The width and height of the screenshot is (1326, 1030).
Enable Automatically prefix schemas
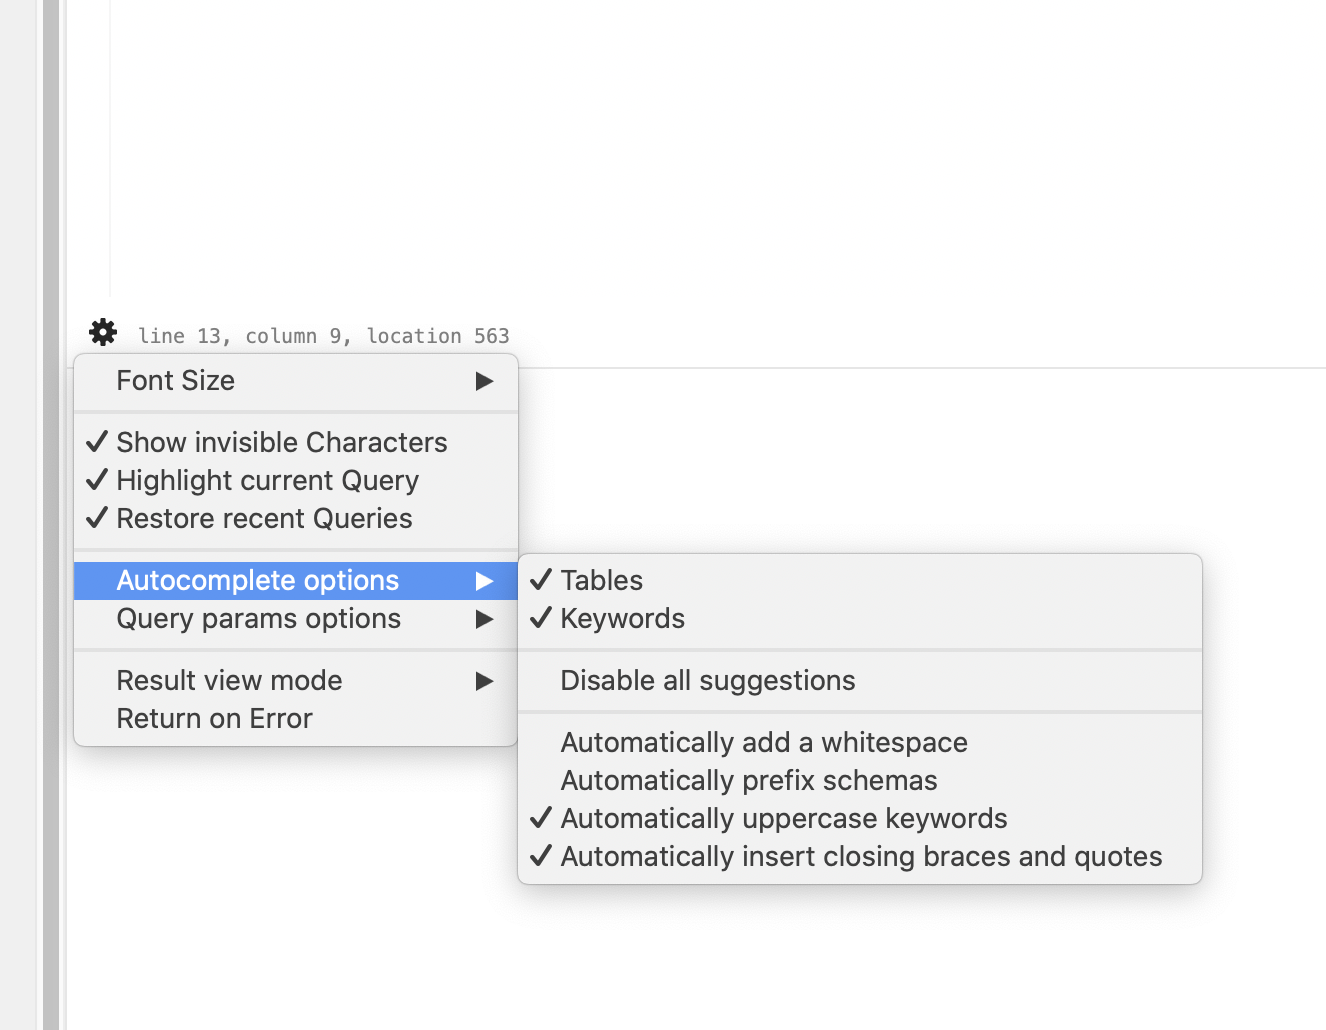point(749,780)
